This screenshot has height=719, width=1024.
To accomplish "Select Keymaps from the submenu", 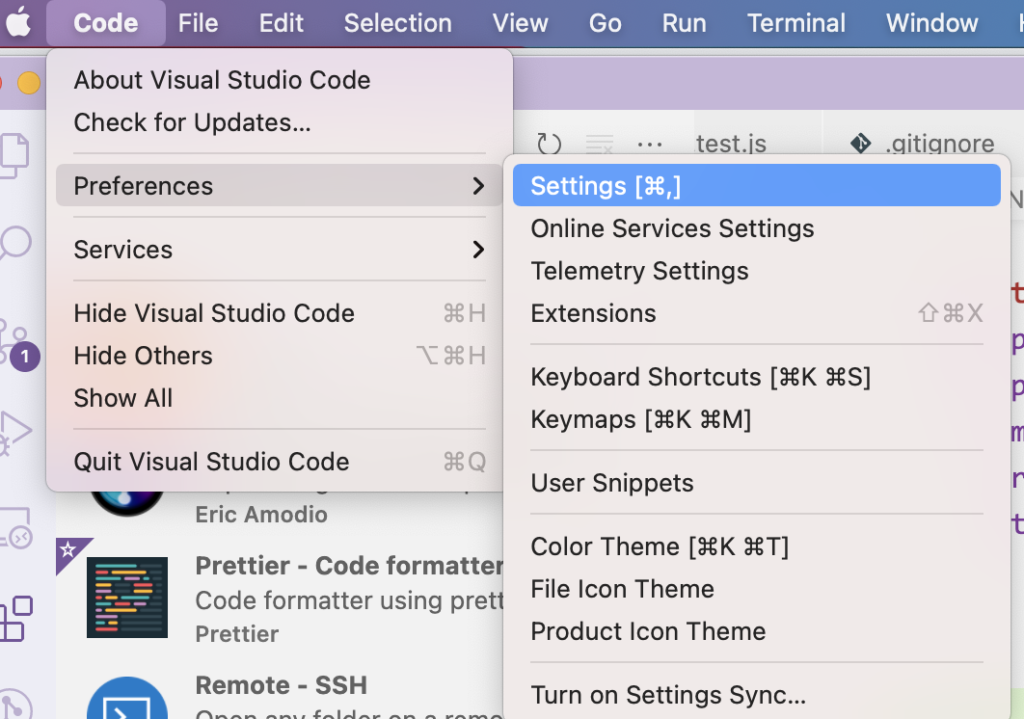I will coord(756,419).
